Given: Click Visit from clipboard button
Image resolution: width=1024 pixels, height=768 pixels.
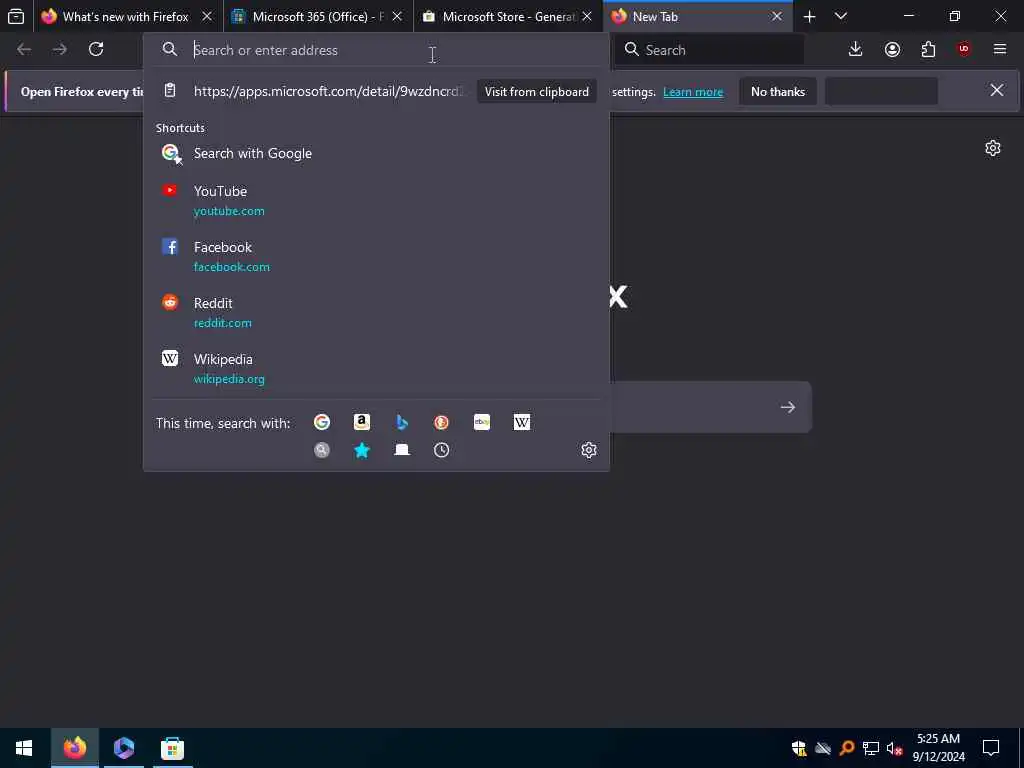Looking at the screenshot, I should coord(537,91).
